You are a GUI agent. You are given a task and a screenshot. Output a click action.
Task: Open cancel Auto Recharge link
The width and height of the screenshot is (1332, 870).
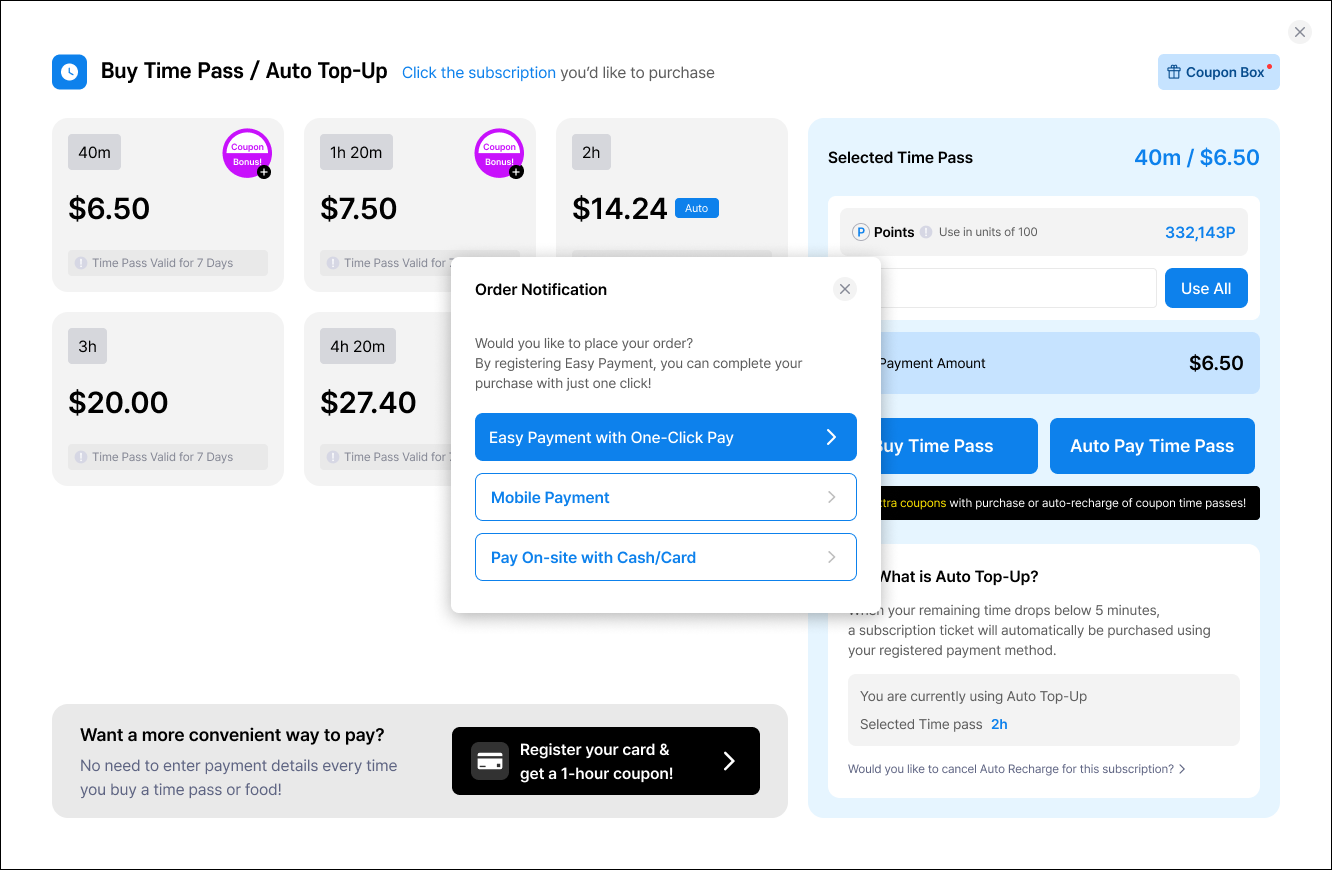[1016, 769]
